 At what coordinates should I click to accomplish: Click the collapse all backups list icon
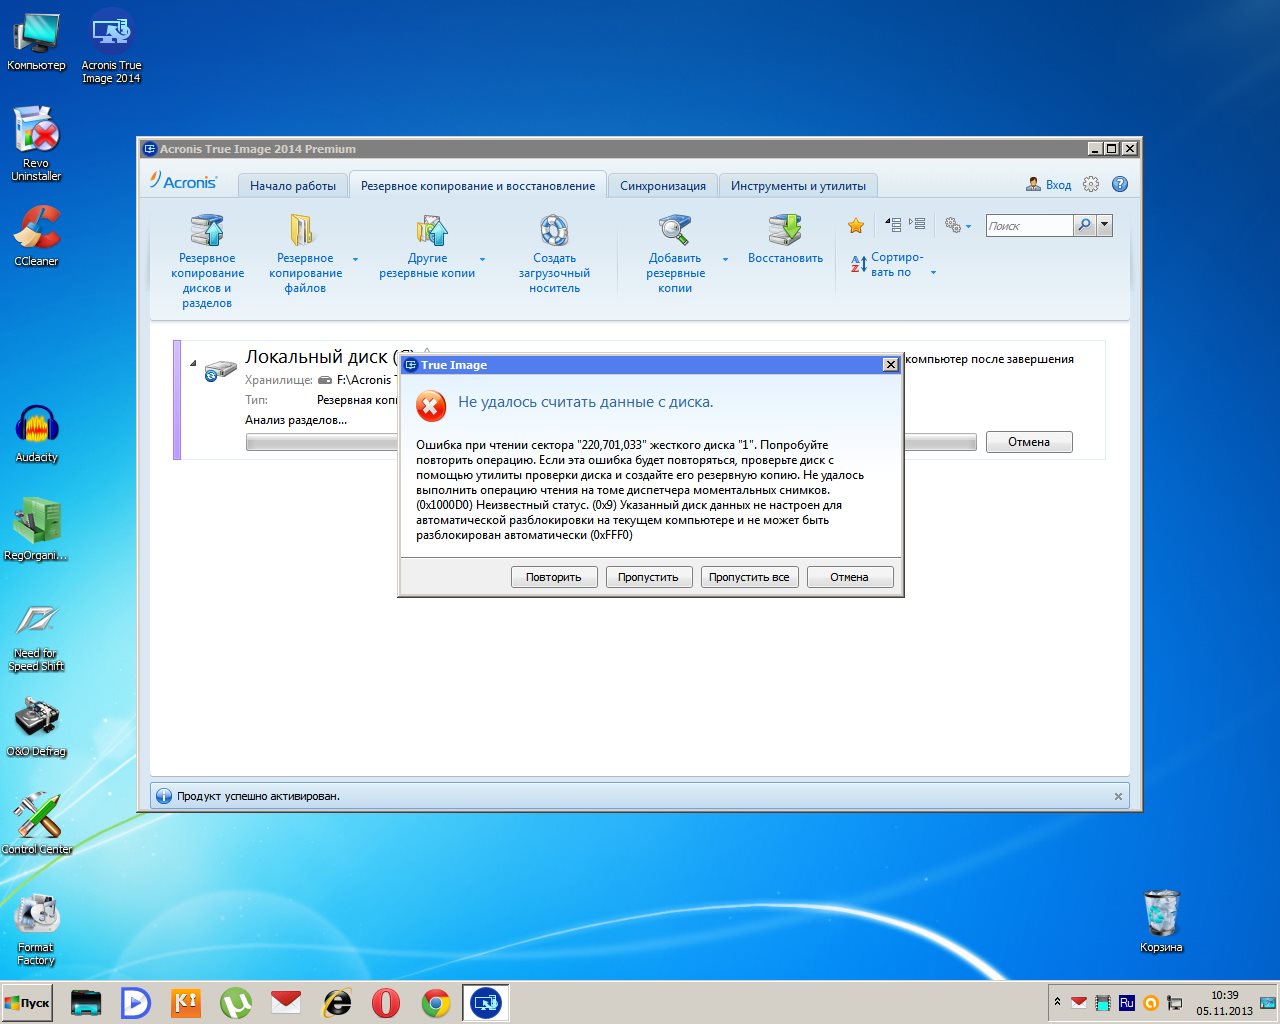coord(894,225)
